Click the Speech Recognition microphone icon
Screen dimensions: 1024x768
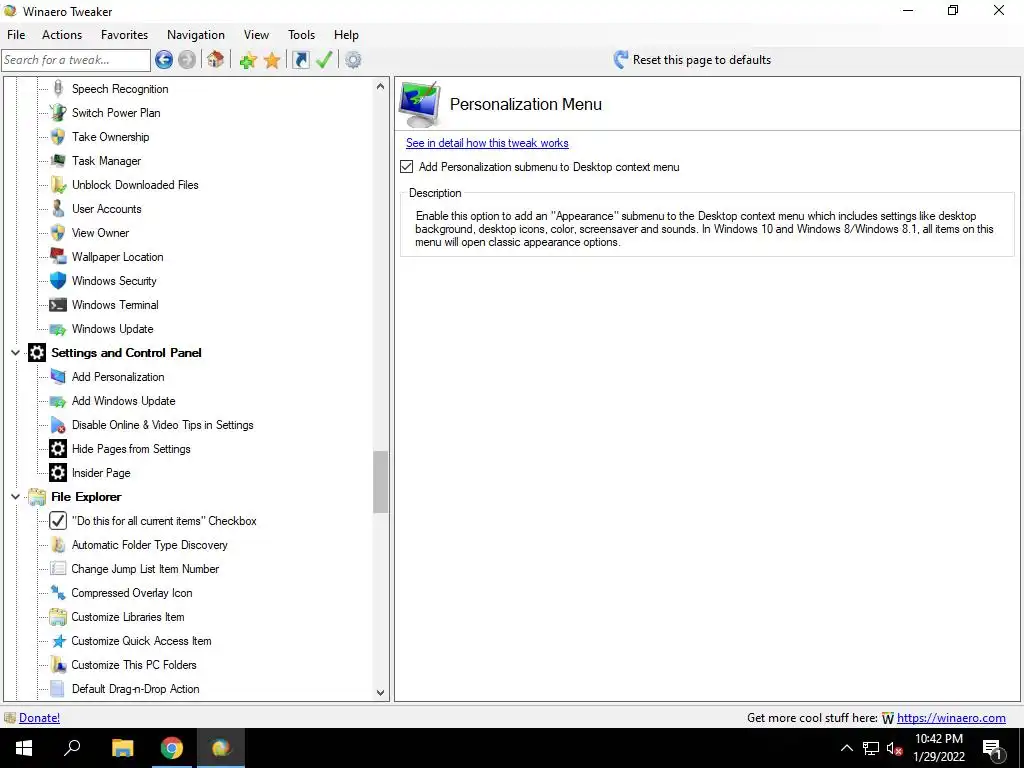[58, 89]
